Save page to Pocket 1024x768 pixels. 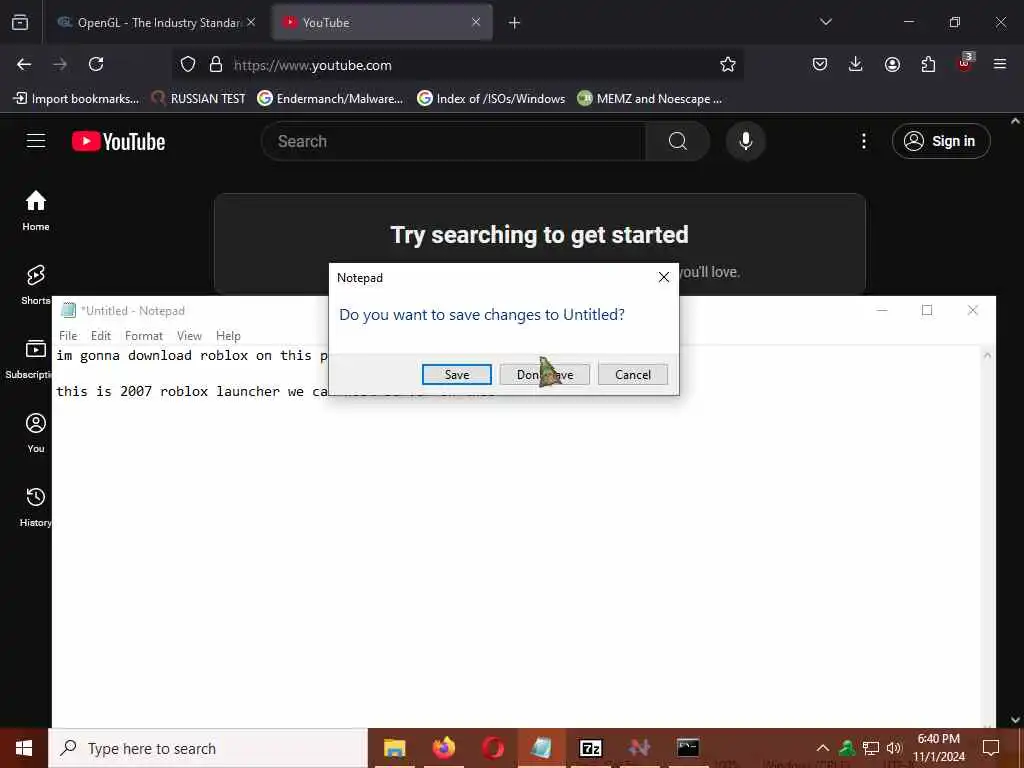(820, 64)
